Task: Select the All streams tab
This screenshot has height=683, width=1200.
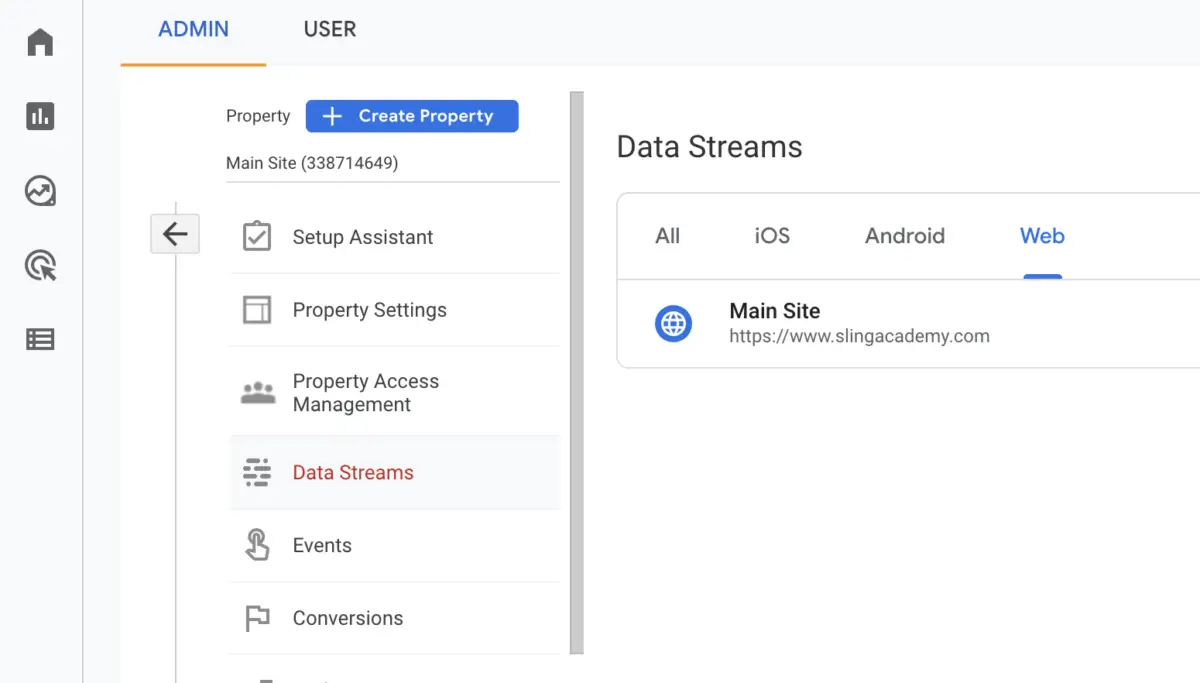Action: click(x=667, y=236)
